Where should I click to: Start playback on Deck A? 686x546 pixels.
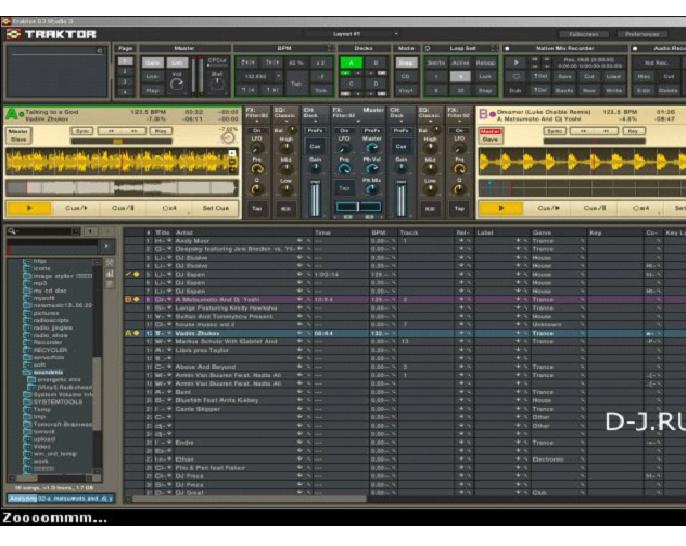click(29, 208)
